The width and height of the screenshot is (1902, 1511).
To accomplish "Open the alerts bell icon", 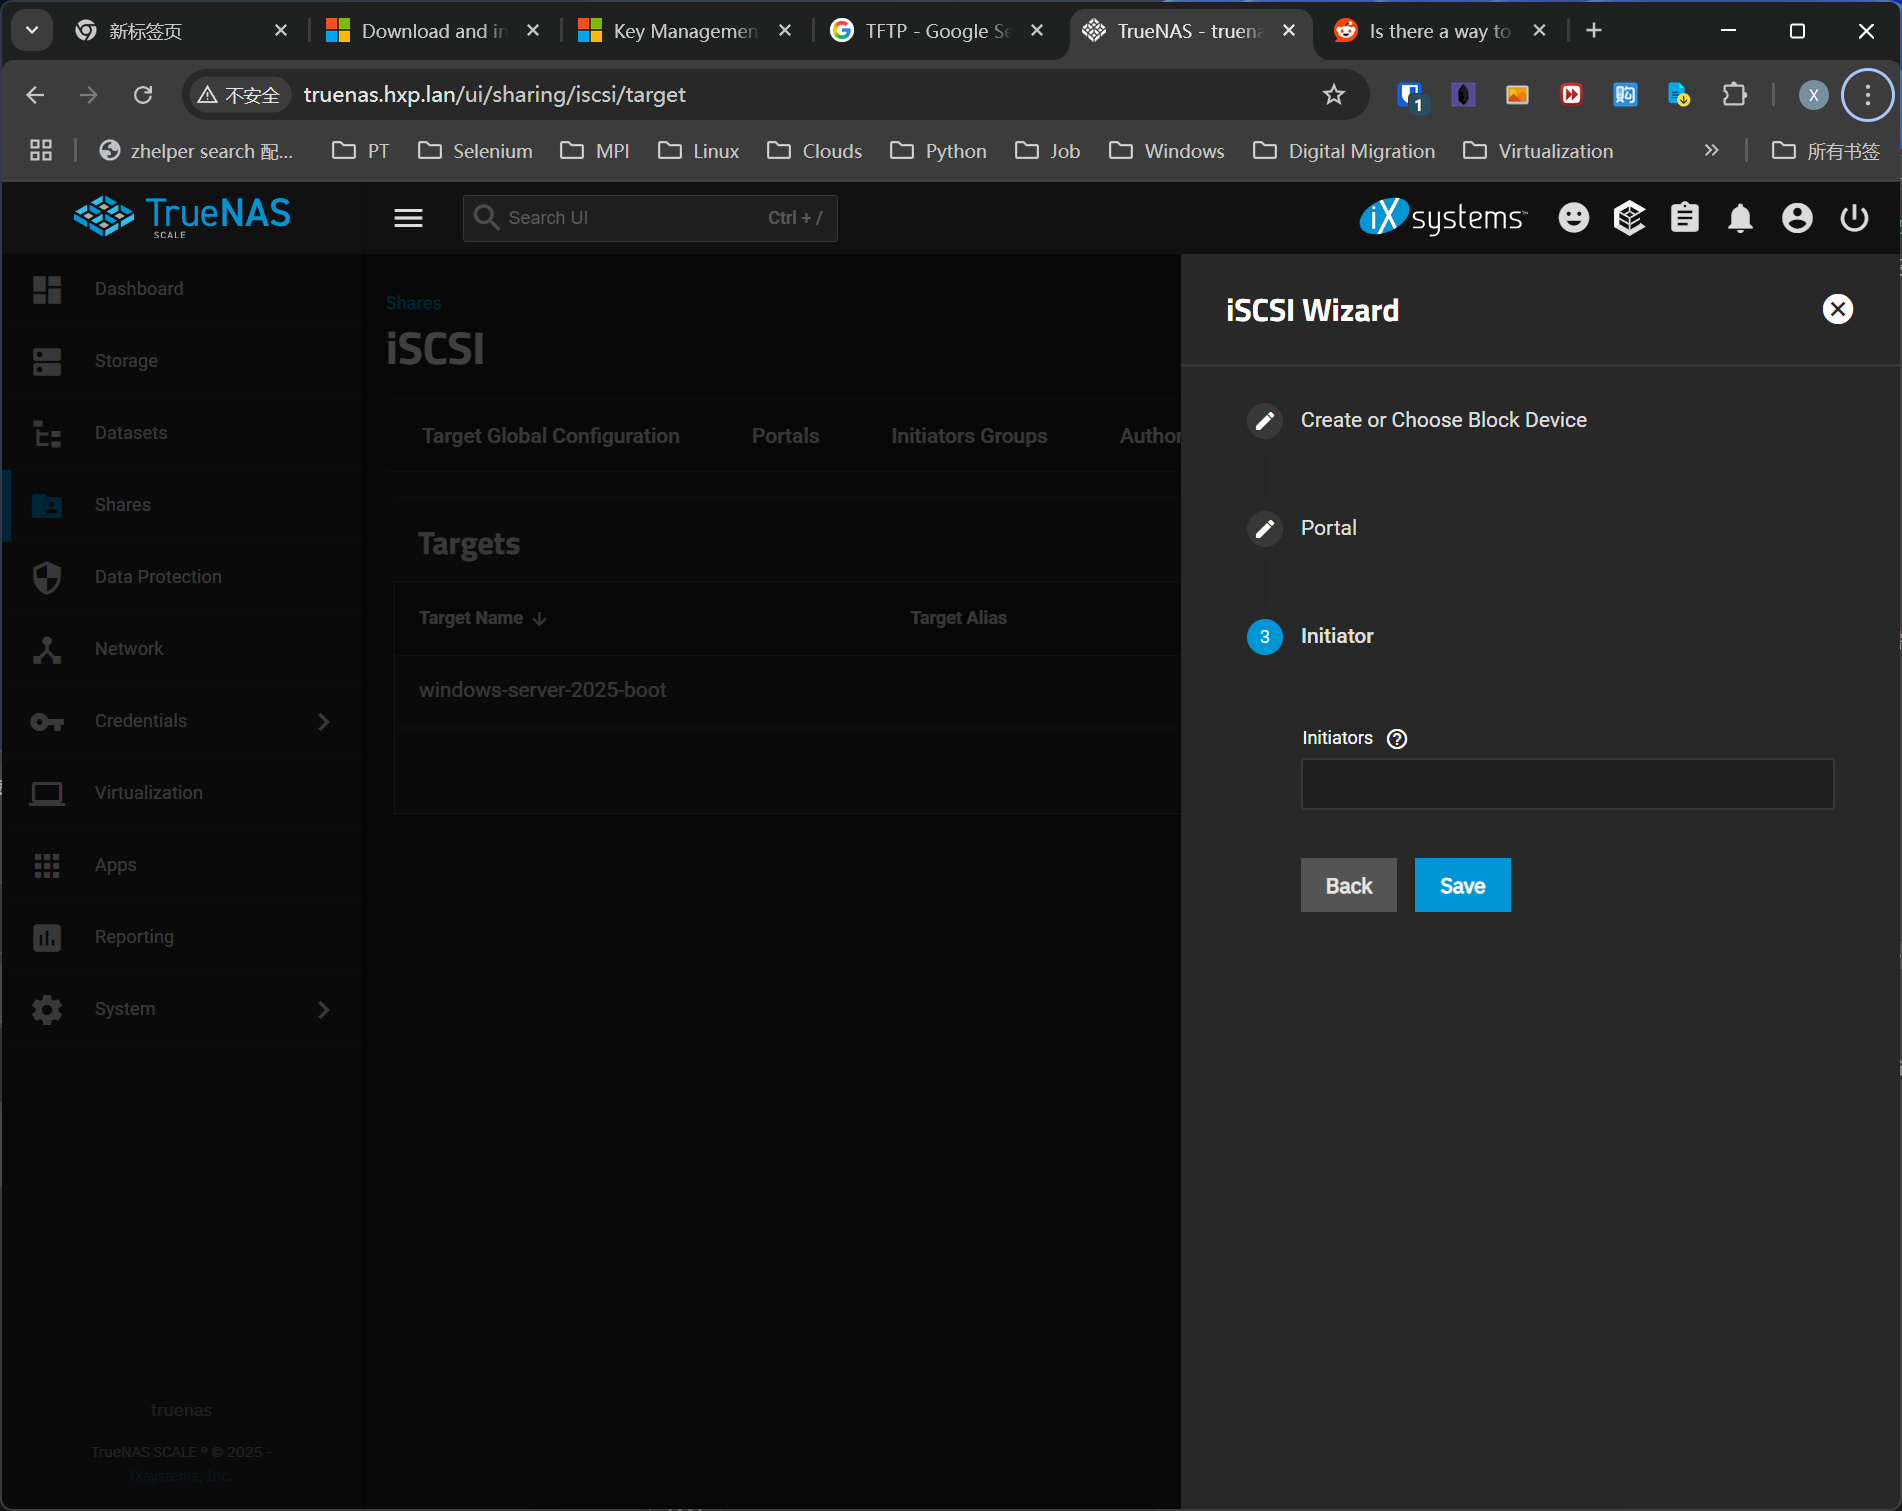I will click(1740, 218).
